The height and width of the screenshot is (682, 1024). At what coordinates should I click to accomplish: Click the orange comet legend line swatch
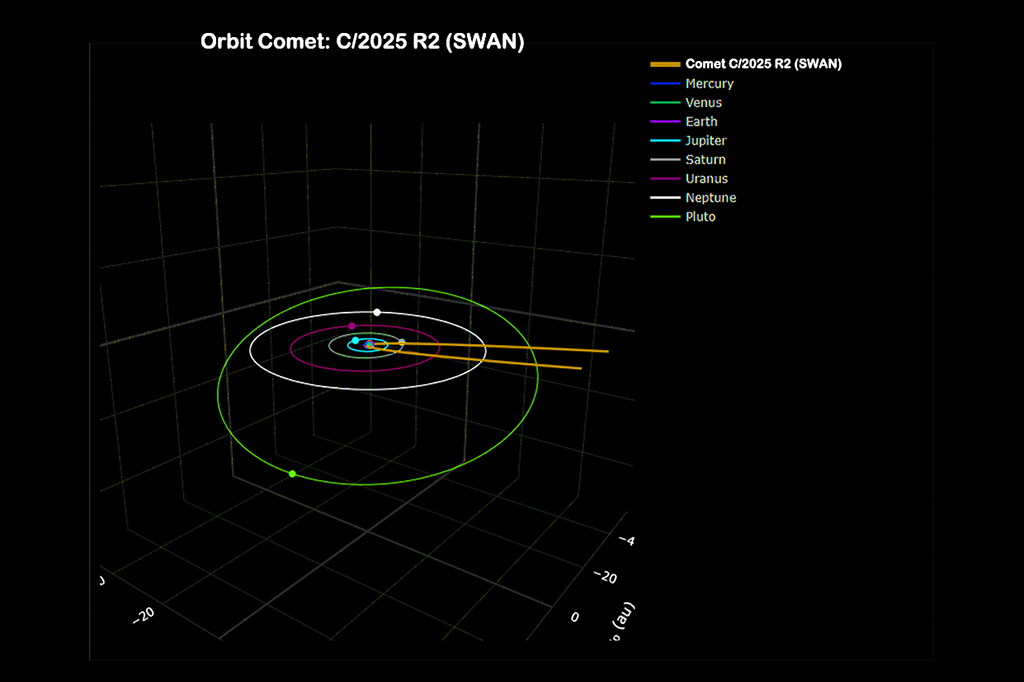(x=664, y=64)
